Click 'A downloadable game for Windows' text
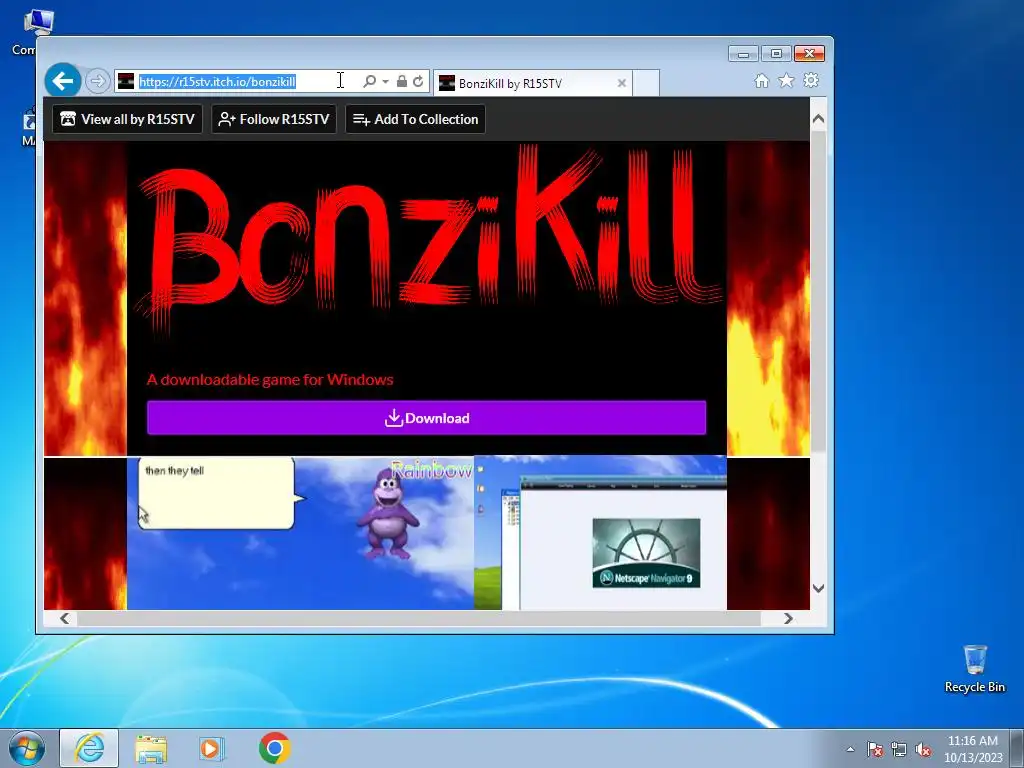1024x768 pixels. [270, 379]
